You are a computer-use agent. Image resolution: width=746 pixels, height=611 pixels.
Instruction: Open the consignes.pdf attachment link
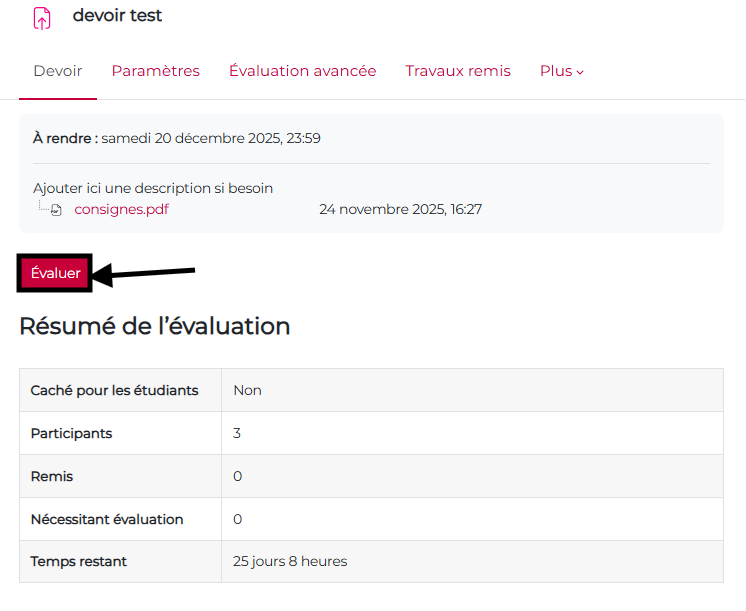coord(121,209)
